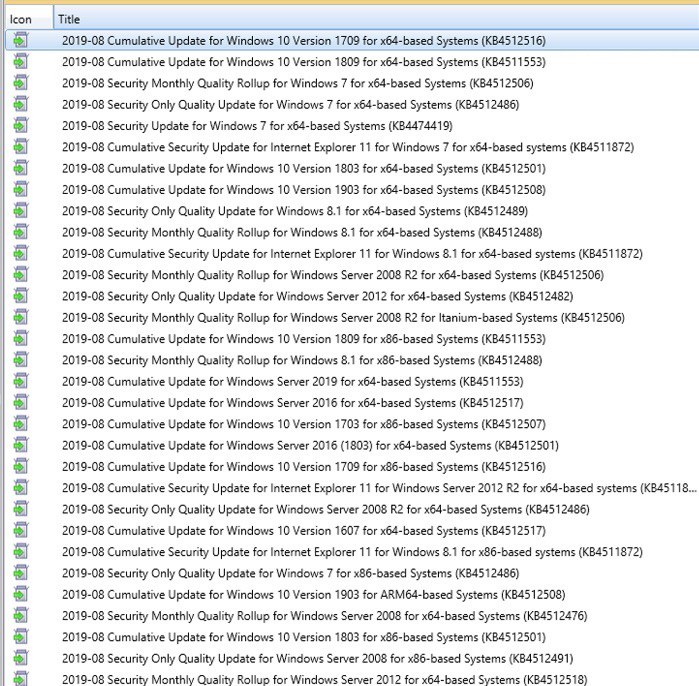
Task: Click the Icon column header
Action: click(x=29, y=19)
